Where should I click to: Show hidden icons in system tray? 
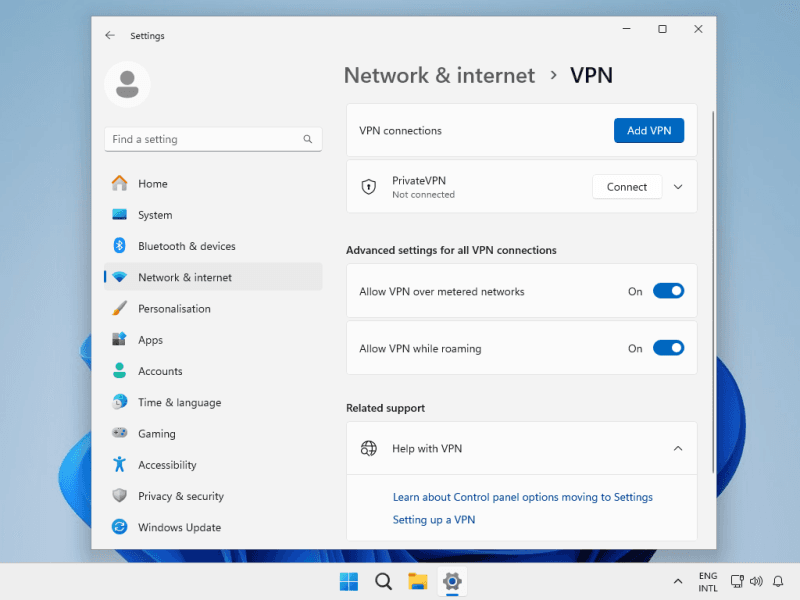pyautogui.click(x=678, y=581)
